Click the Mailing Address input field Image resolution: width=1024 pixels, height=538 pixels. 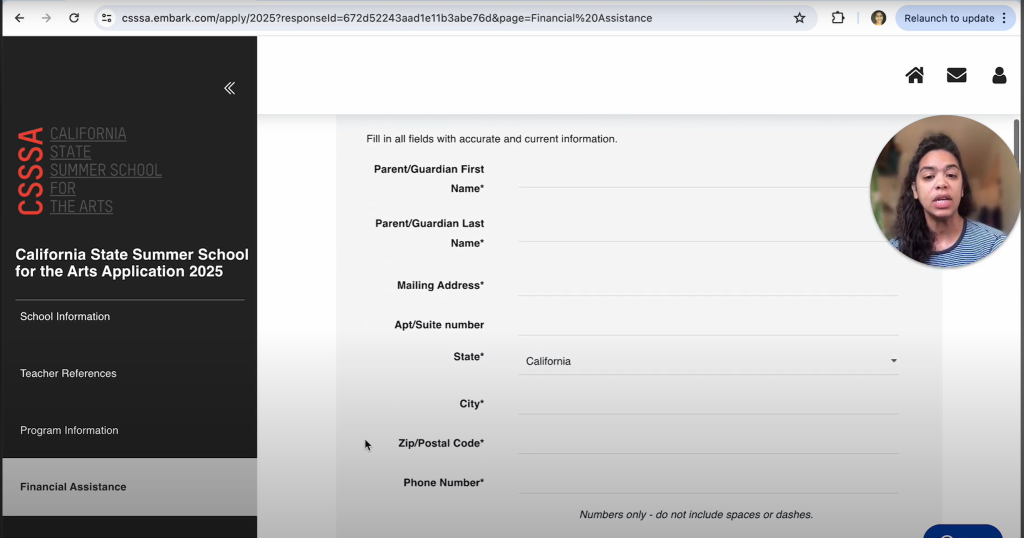pyautogui.click(x=708, y=285)
